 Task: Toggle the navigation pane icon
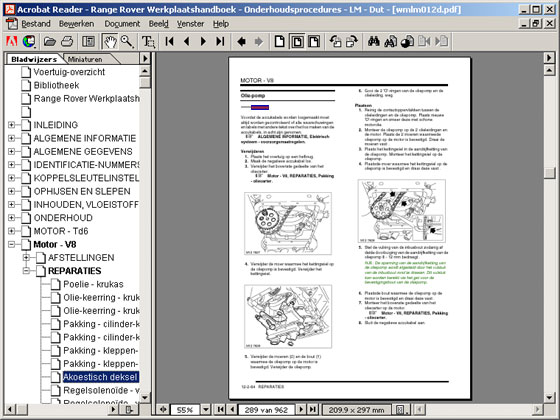click(88, 41)
